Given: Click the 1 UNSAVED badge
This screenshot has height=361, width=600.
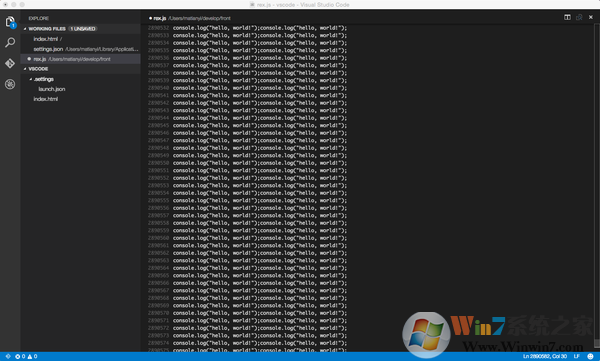Looking at the screenshot, I should point(83,29).
